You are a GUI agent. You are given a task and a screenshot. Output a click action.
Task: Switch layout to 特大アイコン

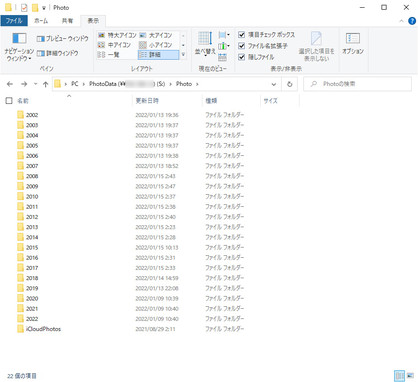pyautogui.click(x=117, y=35)
